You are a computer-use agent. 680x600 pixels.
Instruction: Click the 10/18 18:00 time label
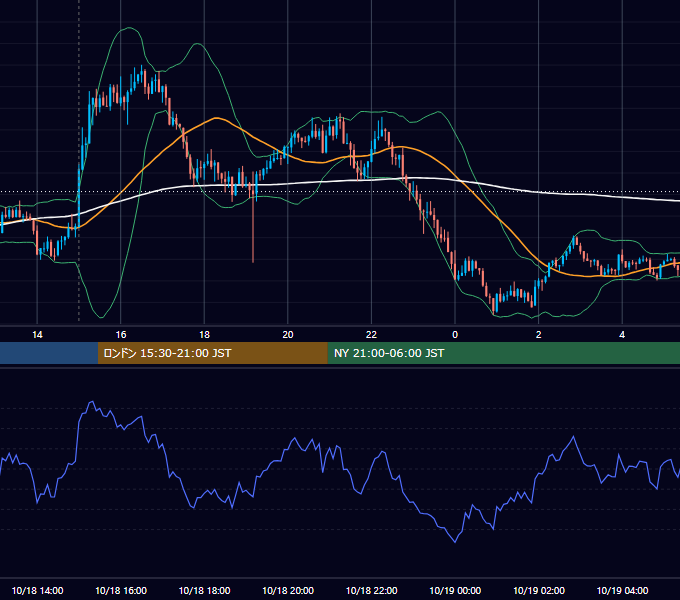click(204, 590)
